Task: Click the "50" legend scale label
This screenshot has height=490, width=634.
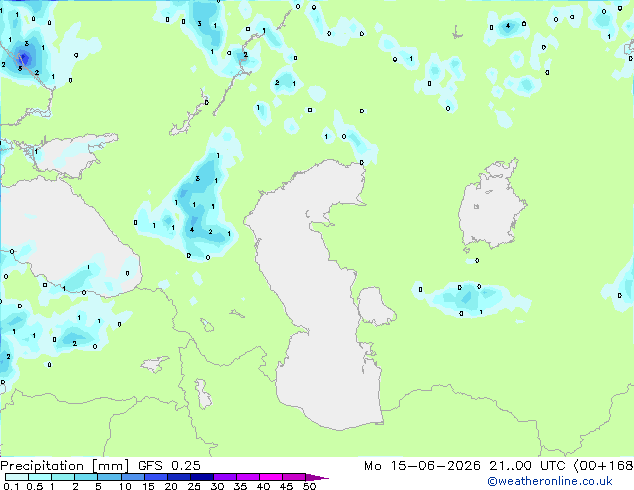Action: (309, 486)
